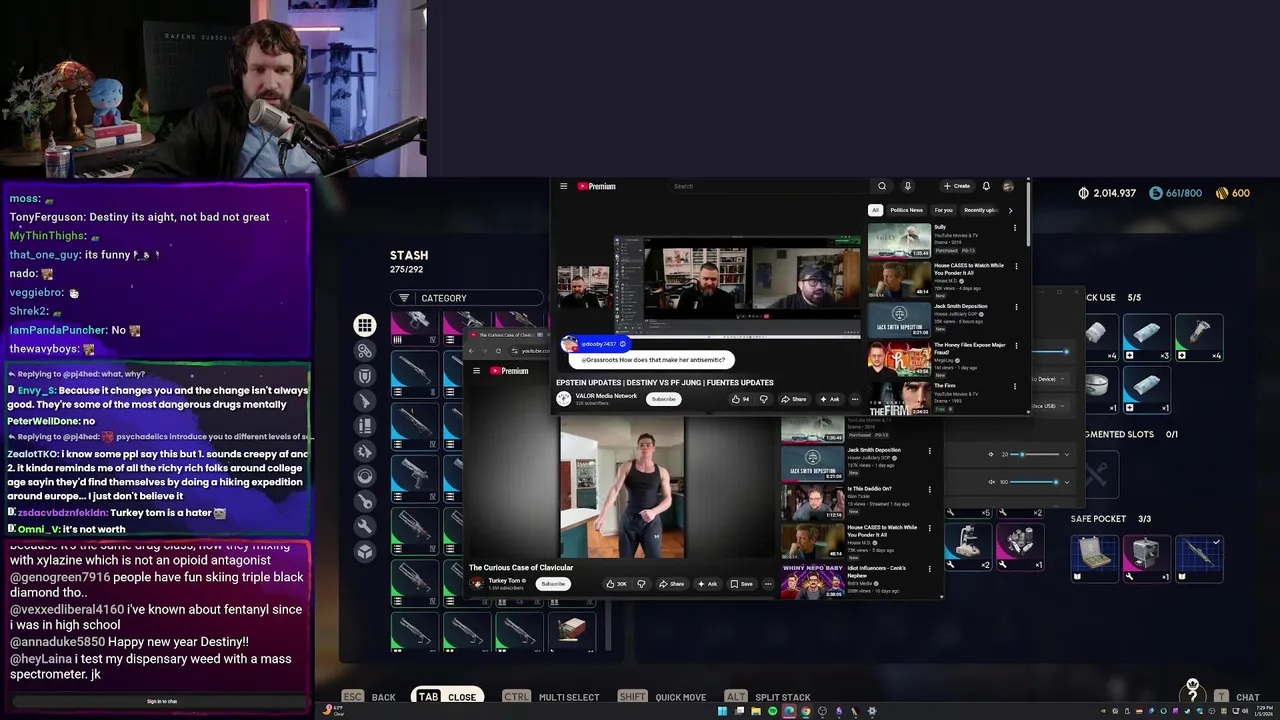Show more chips with the right arrow on YouTube
This screenshot has width=1280, height=720.
click(1010, 210)
